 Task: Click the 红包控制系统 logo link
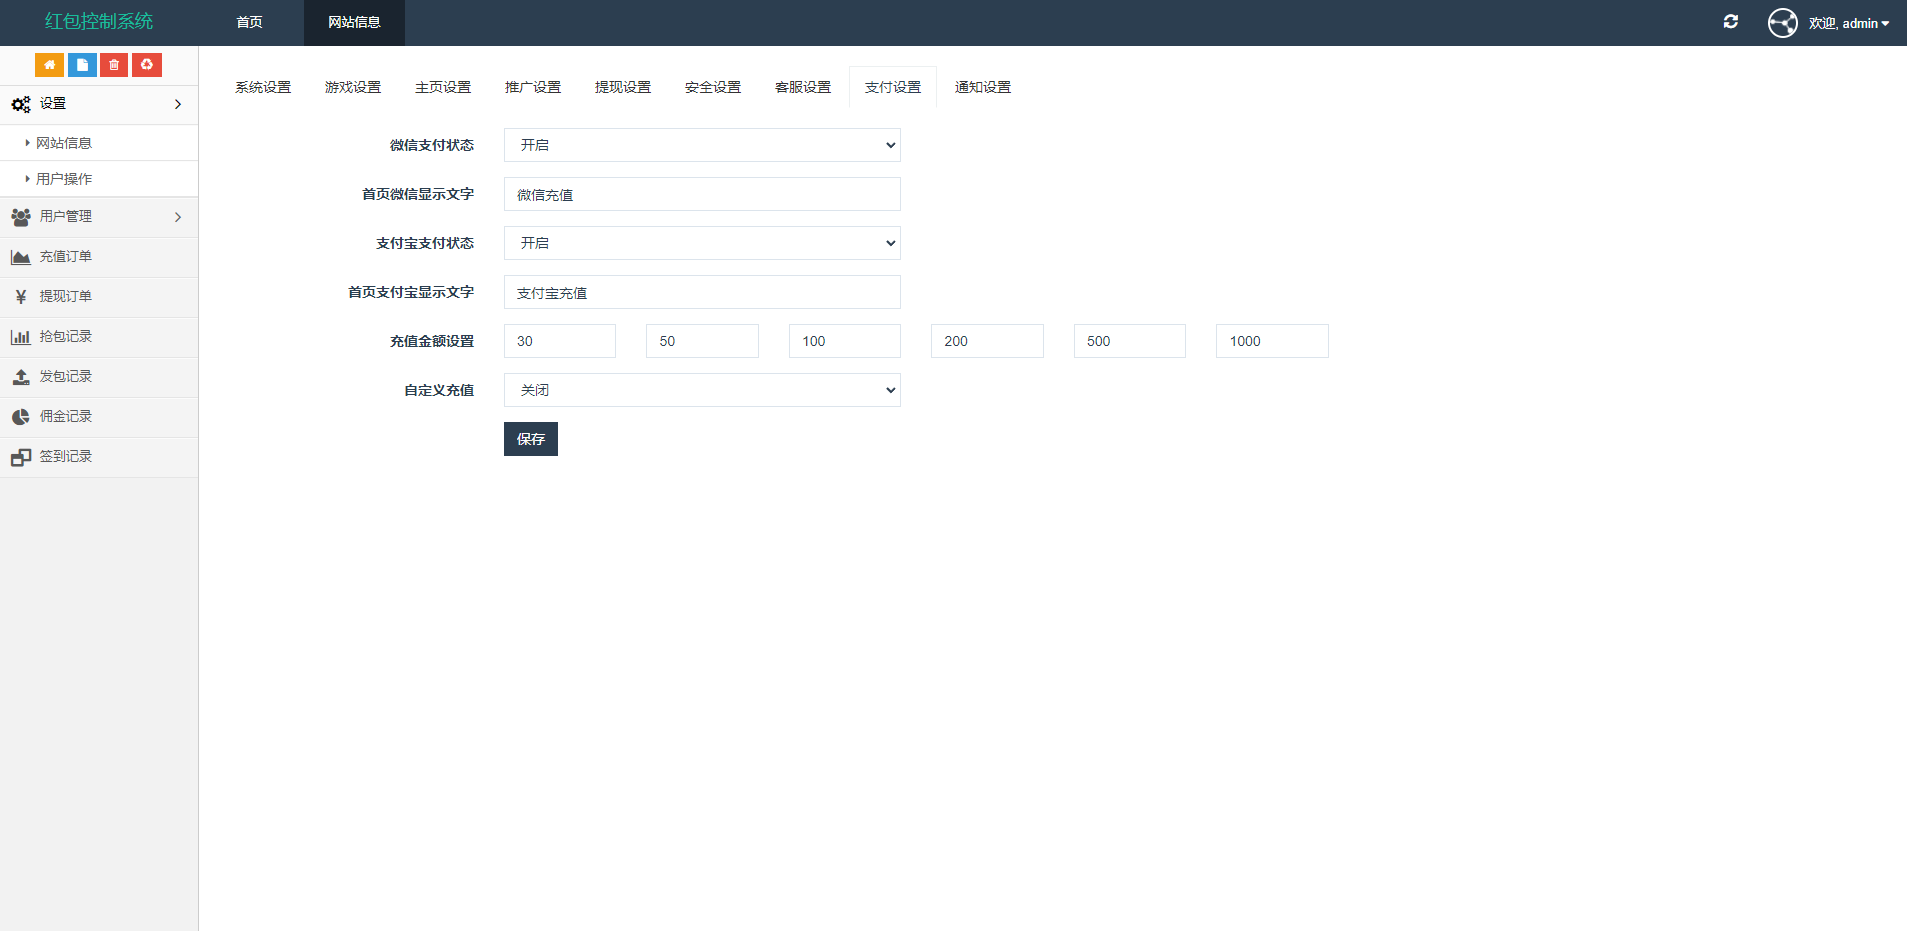[99, 21]
